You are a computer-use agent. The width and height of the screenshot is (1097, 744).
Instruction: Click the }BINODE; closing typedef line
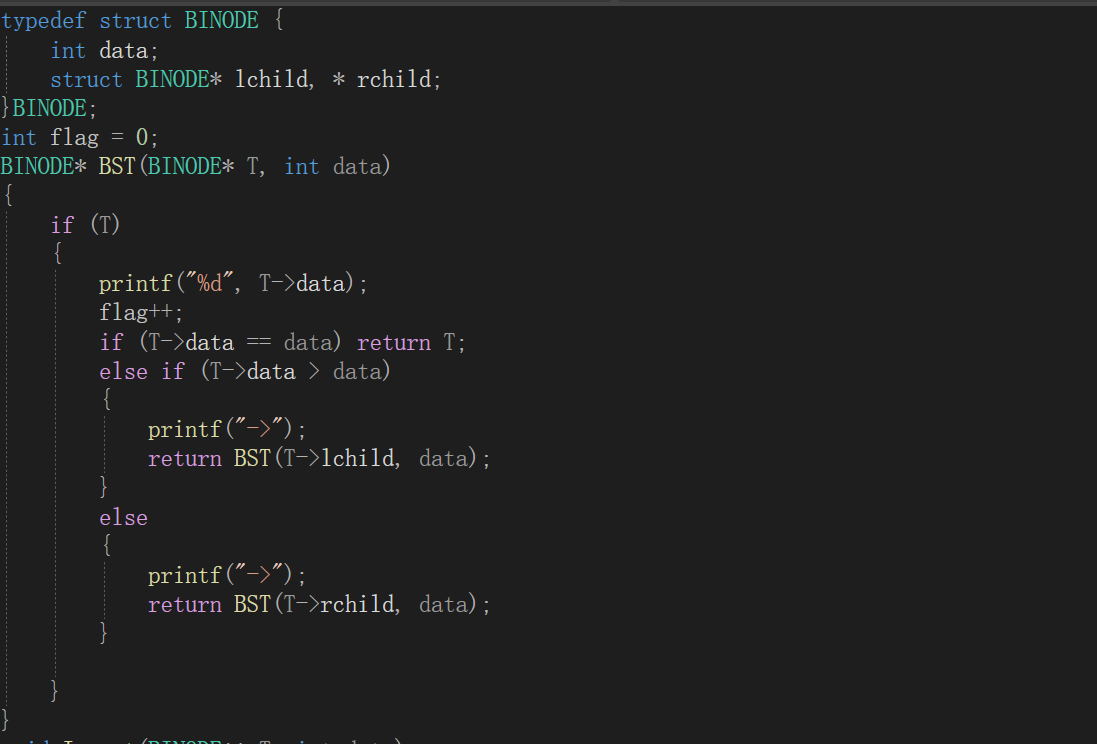point(50,108)
